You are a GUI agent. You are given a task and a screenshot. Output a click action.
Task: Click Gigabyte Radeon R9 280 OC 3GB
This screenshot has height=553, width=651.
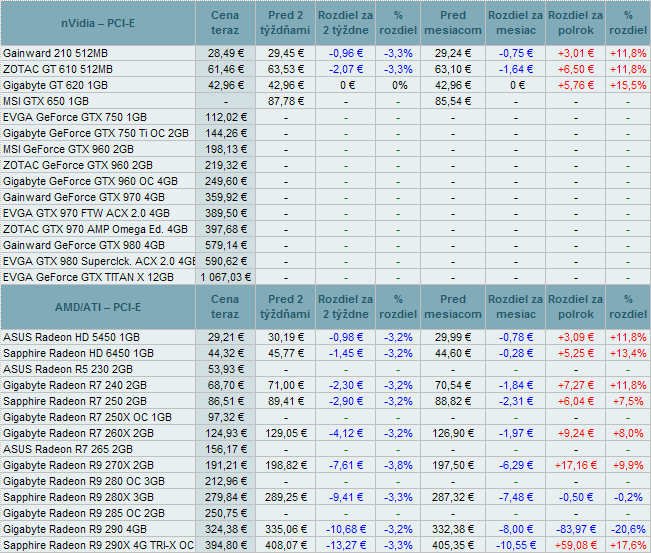(84, 481)
